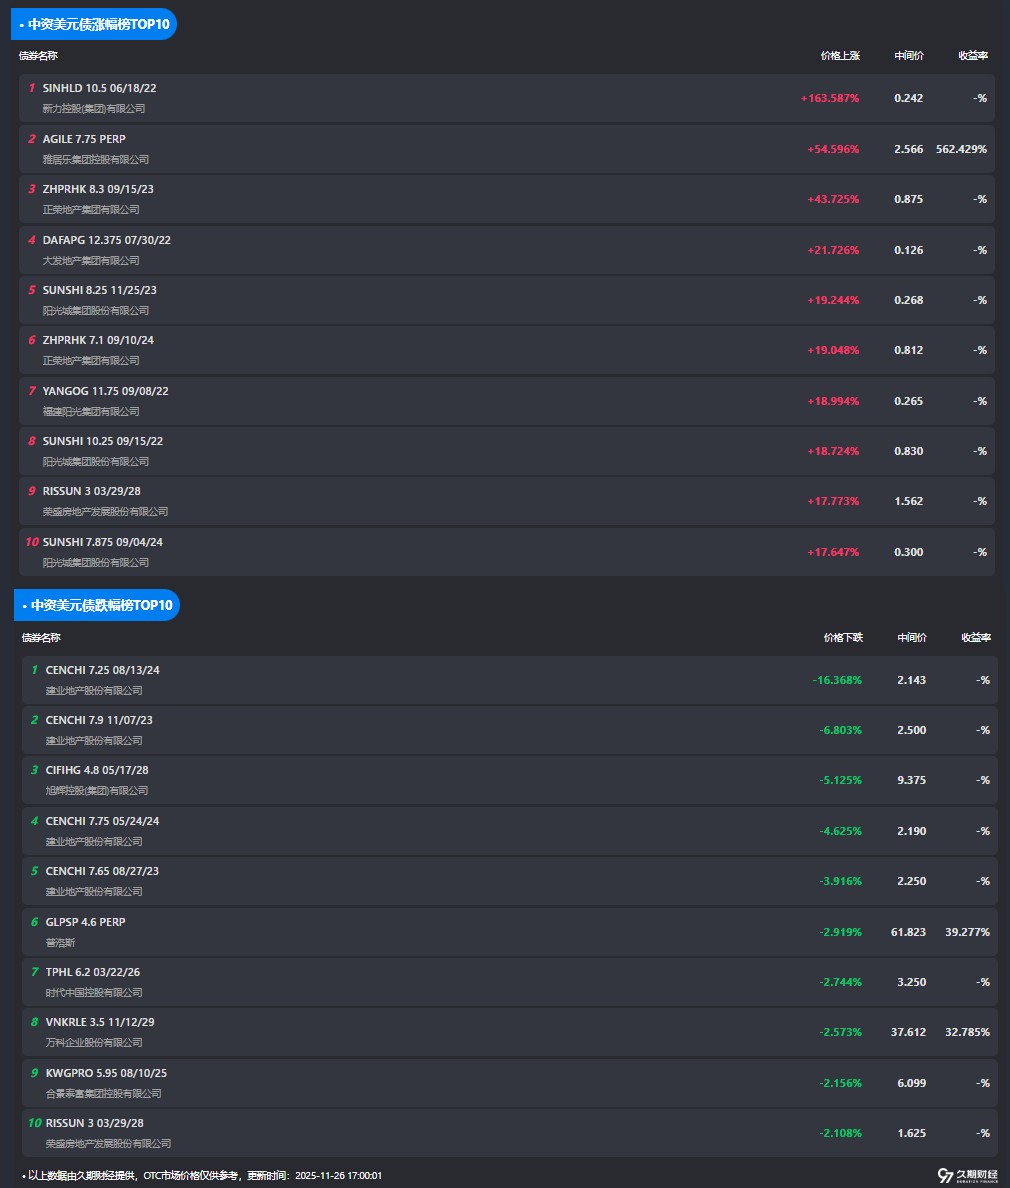
Task: Open the CIFIHG 4.8 05/17/28 bond
Action: tap(97, 770)
